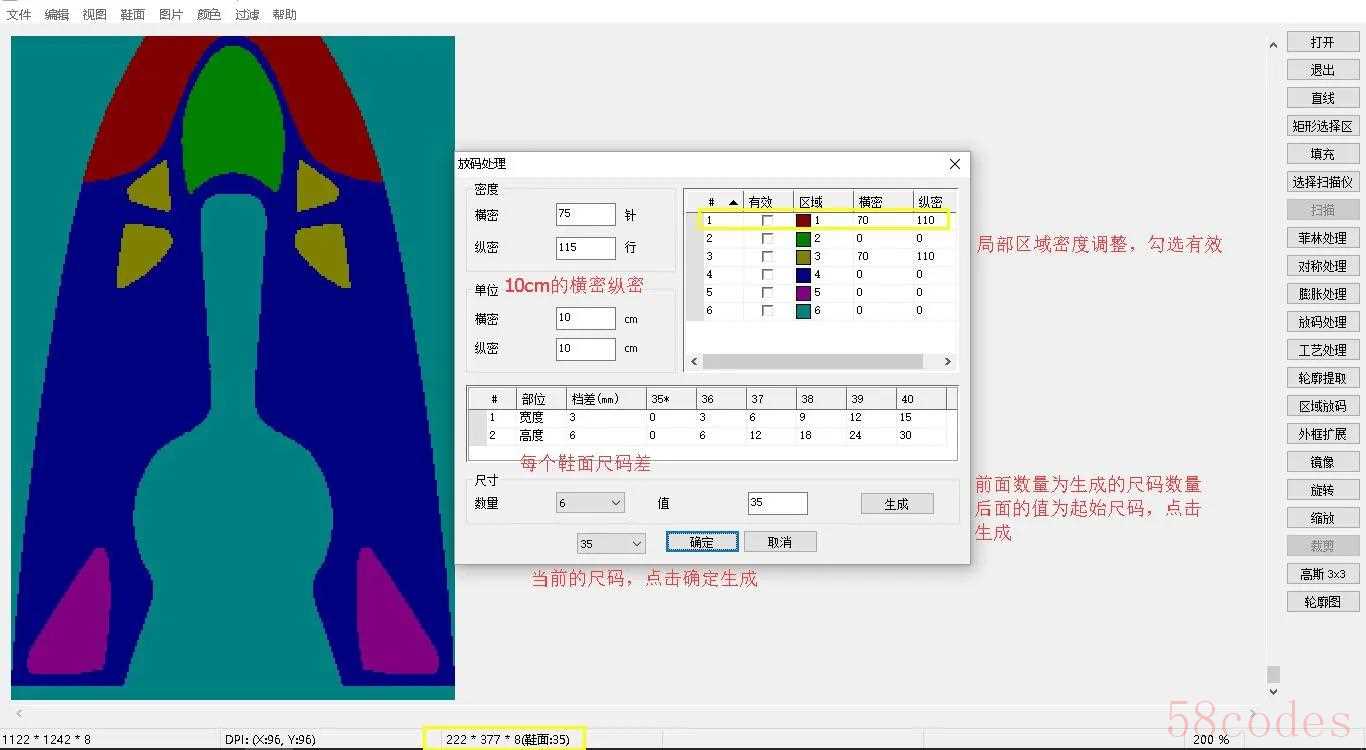
Task: Check the 有效 box for region 6
Action: [767, 311]
